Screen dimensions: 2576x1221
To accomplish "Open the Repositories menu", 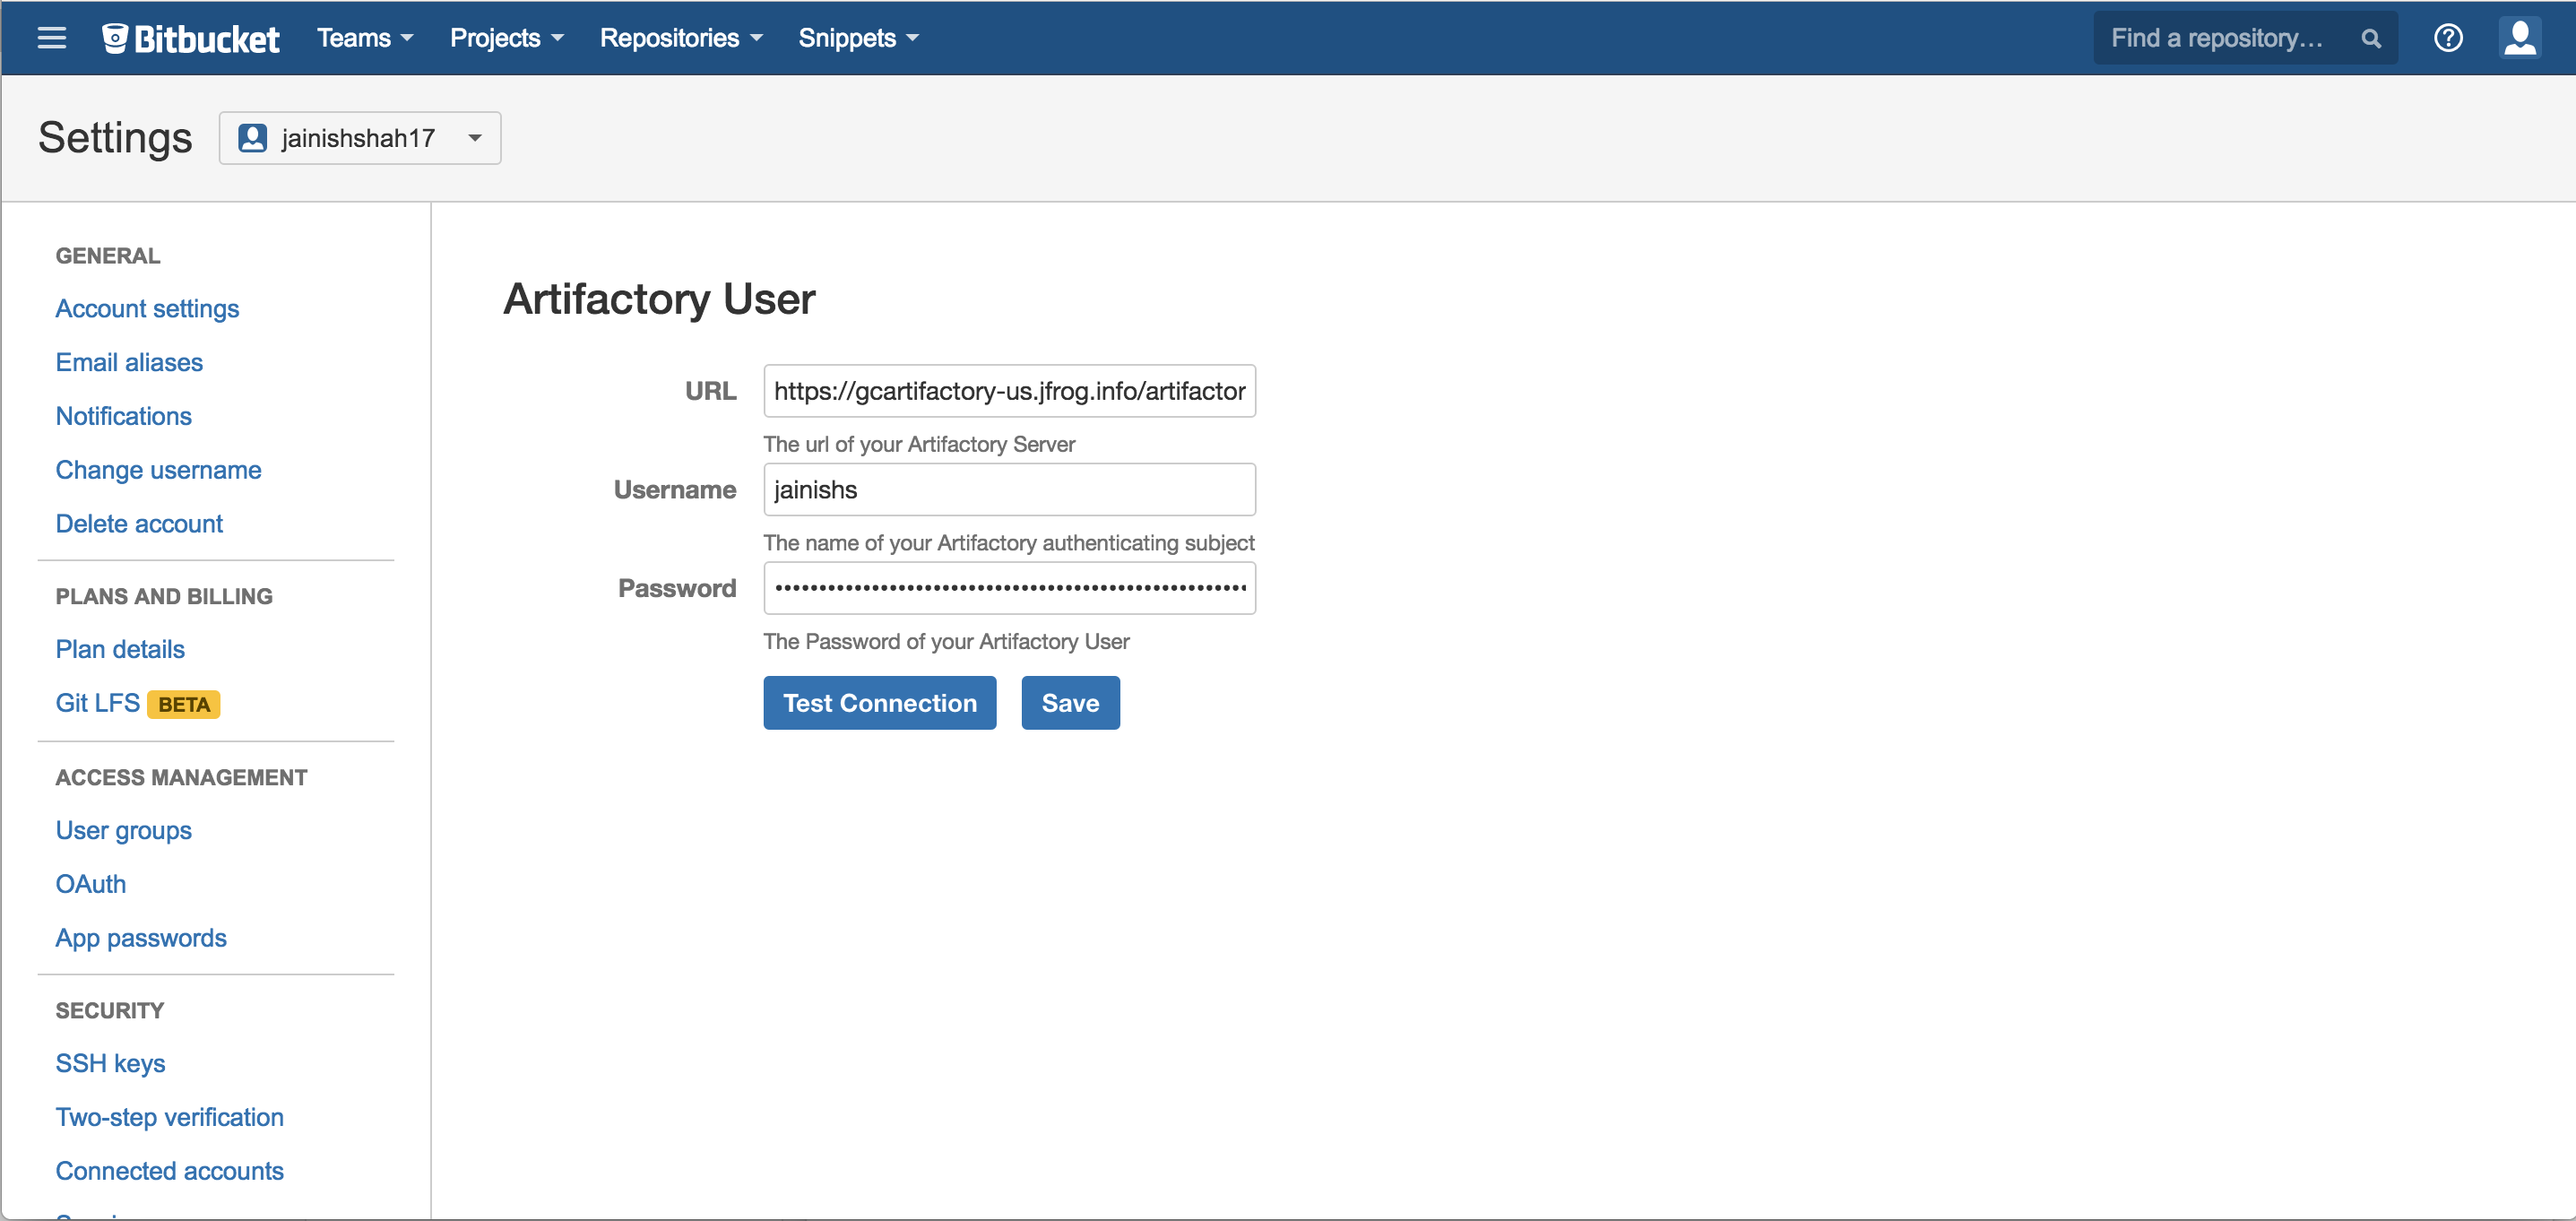I will [680, 38].
